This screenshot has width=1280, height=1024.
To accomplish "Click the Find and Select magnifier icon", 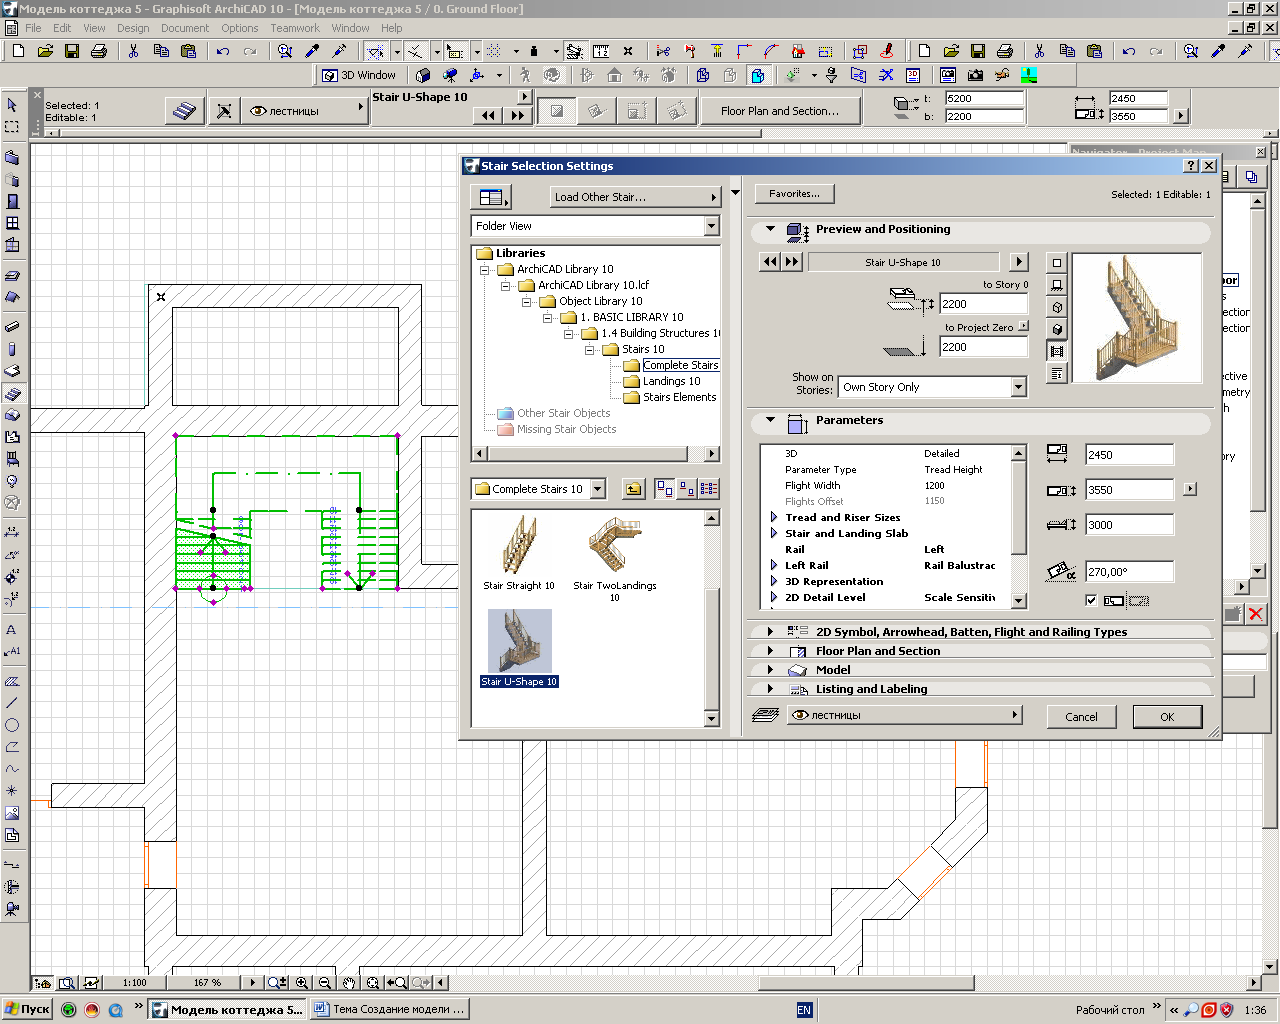I will [x=285, y=51].
